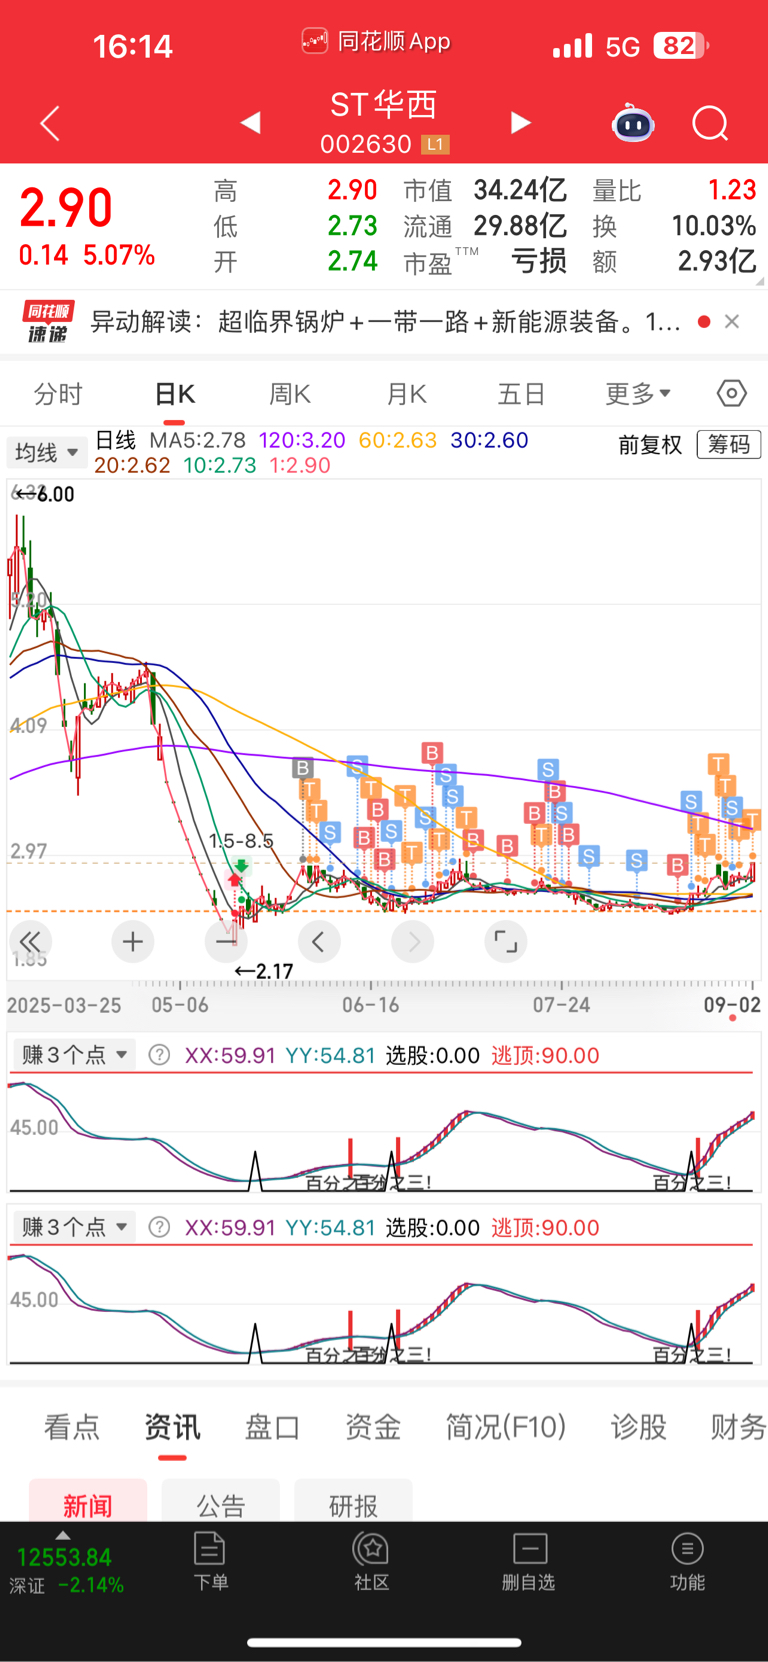Tap the L1 level badge
768x1662 pixels.
tap(434, 145)
